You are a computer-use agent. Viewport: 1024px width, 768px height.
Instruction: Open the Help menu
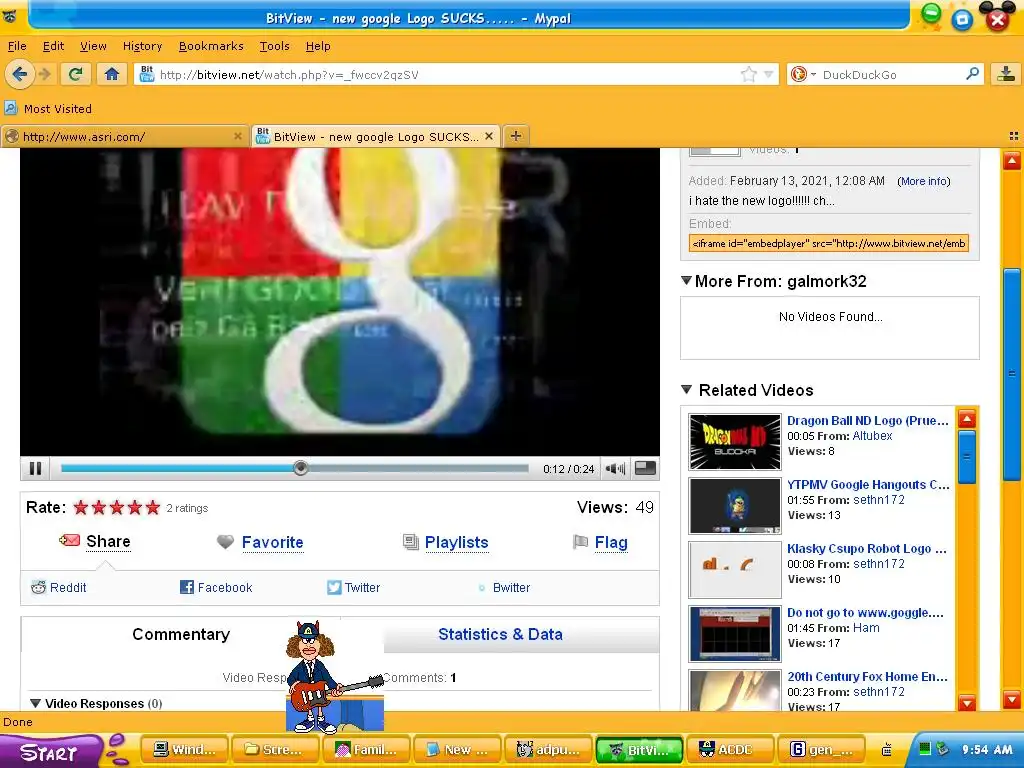(318, 46)
